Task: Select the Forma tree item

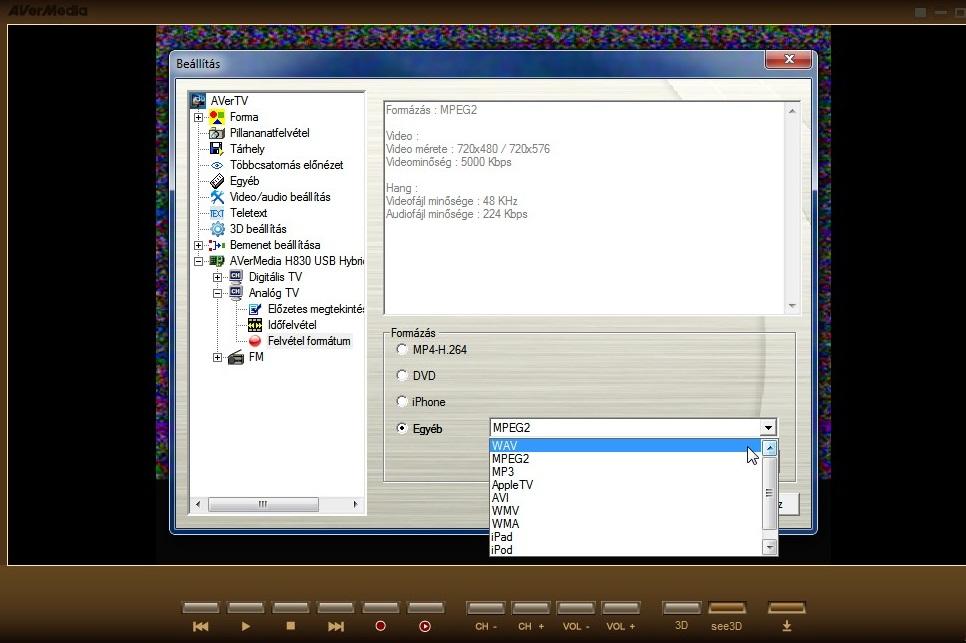Action: click(244, 117)
